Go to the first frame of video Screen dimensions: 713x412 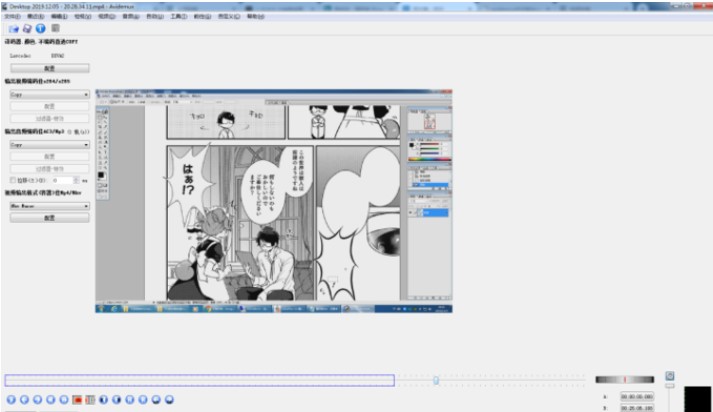130,400
